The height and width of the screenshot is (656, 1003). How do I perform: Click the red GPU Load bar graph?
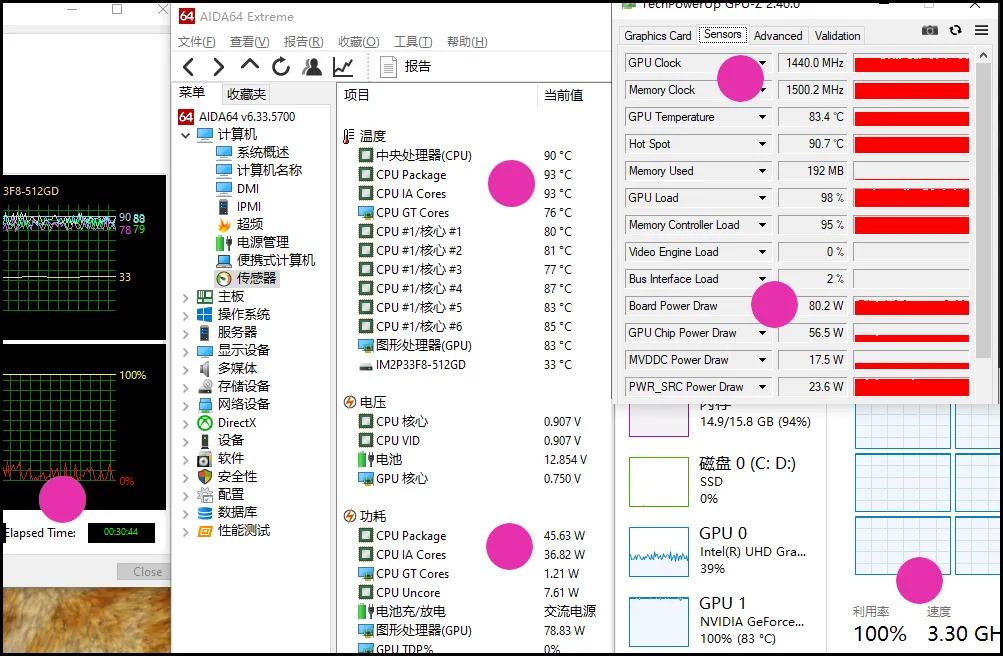tap(911, 198)
